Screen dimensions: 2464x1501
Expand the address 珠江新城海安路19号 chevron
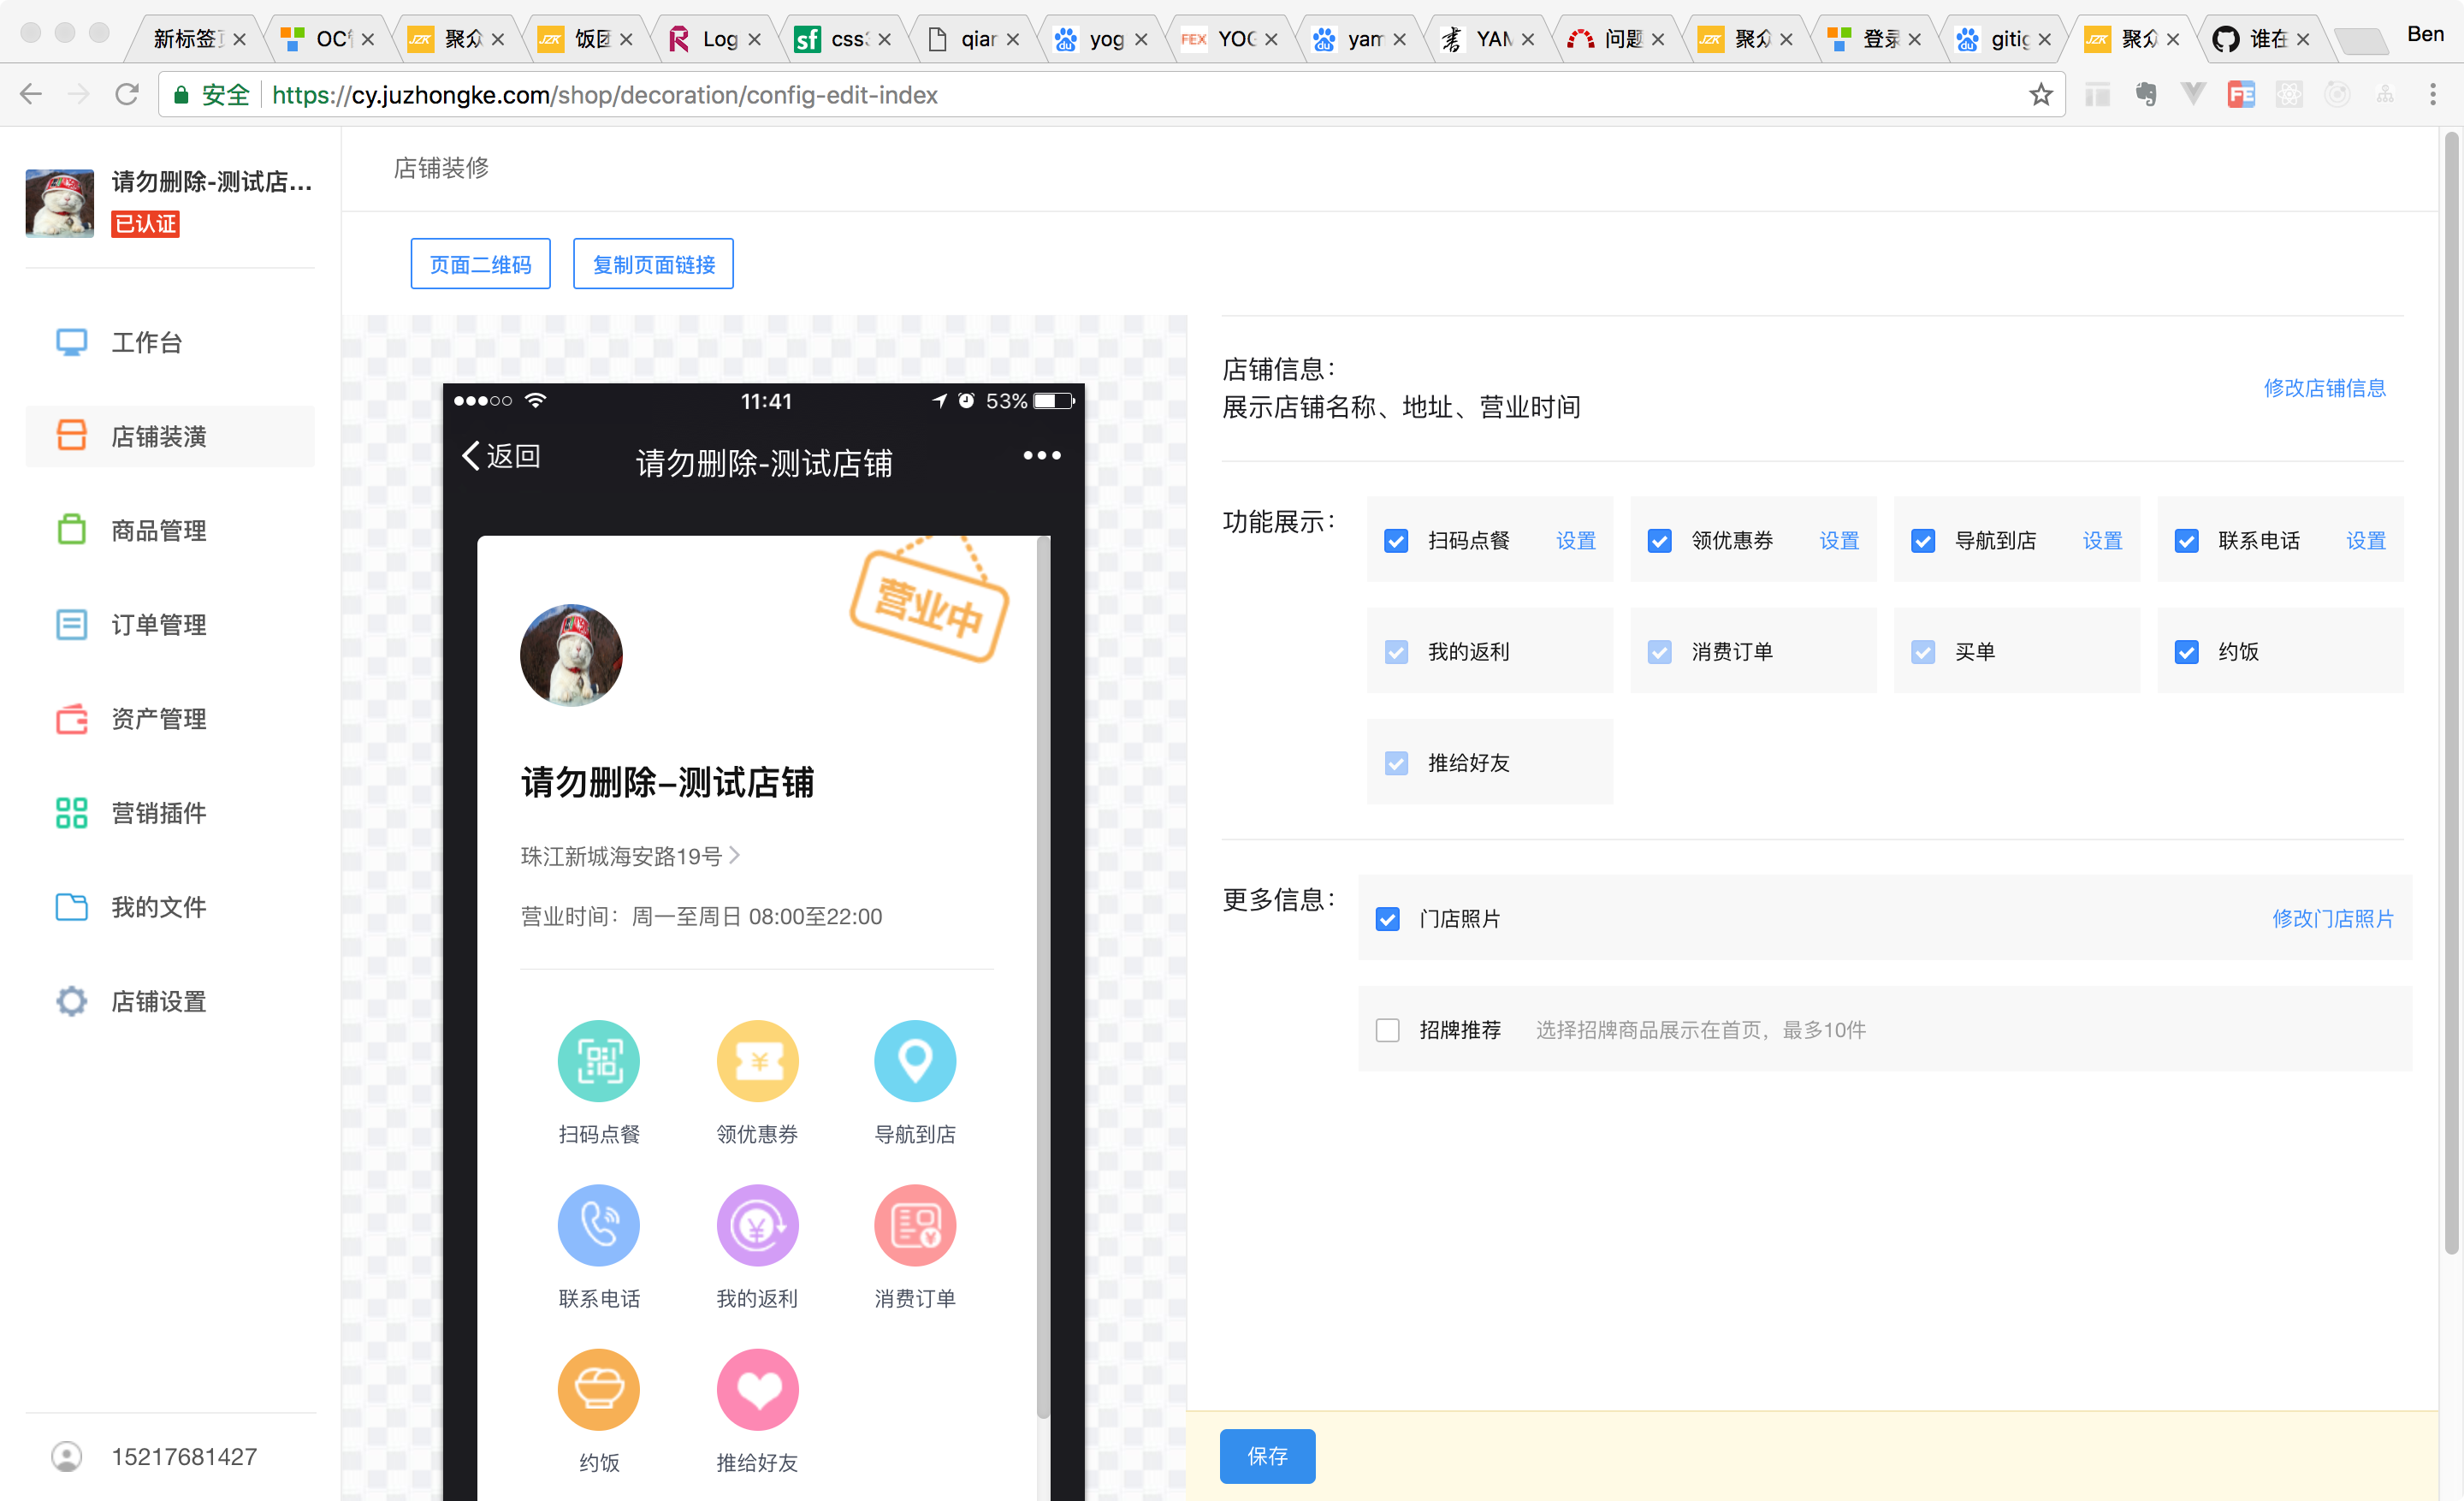[x=735, y=856]
